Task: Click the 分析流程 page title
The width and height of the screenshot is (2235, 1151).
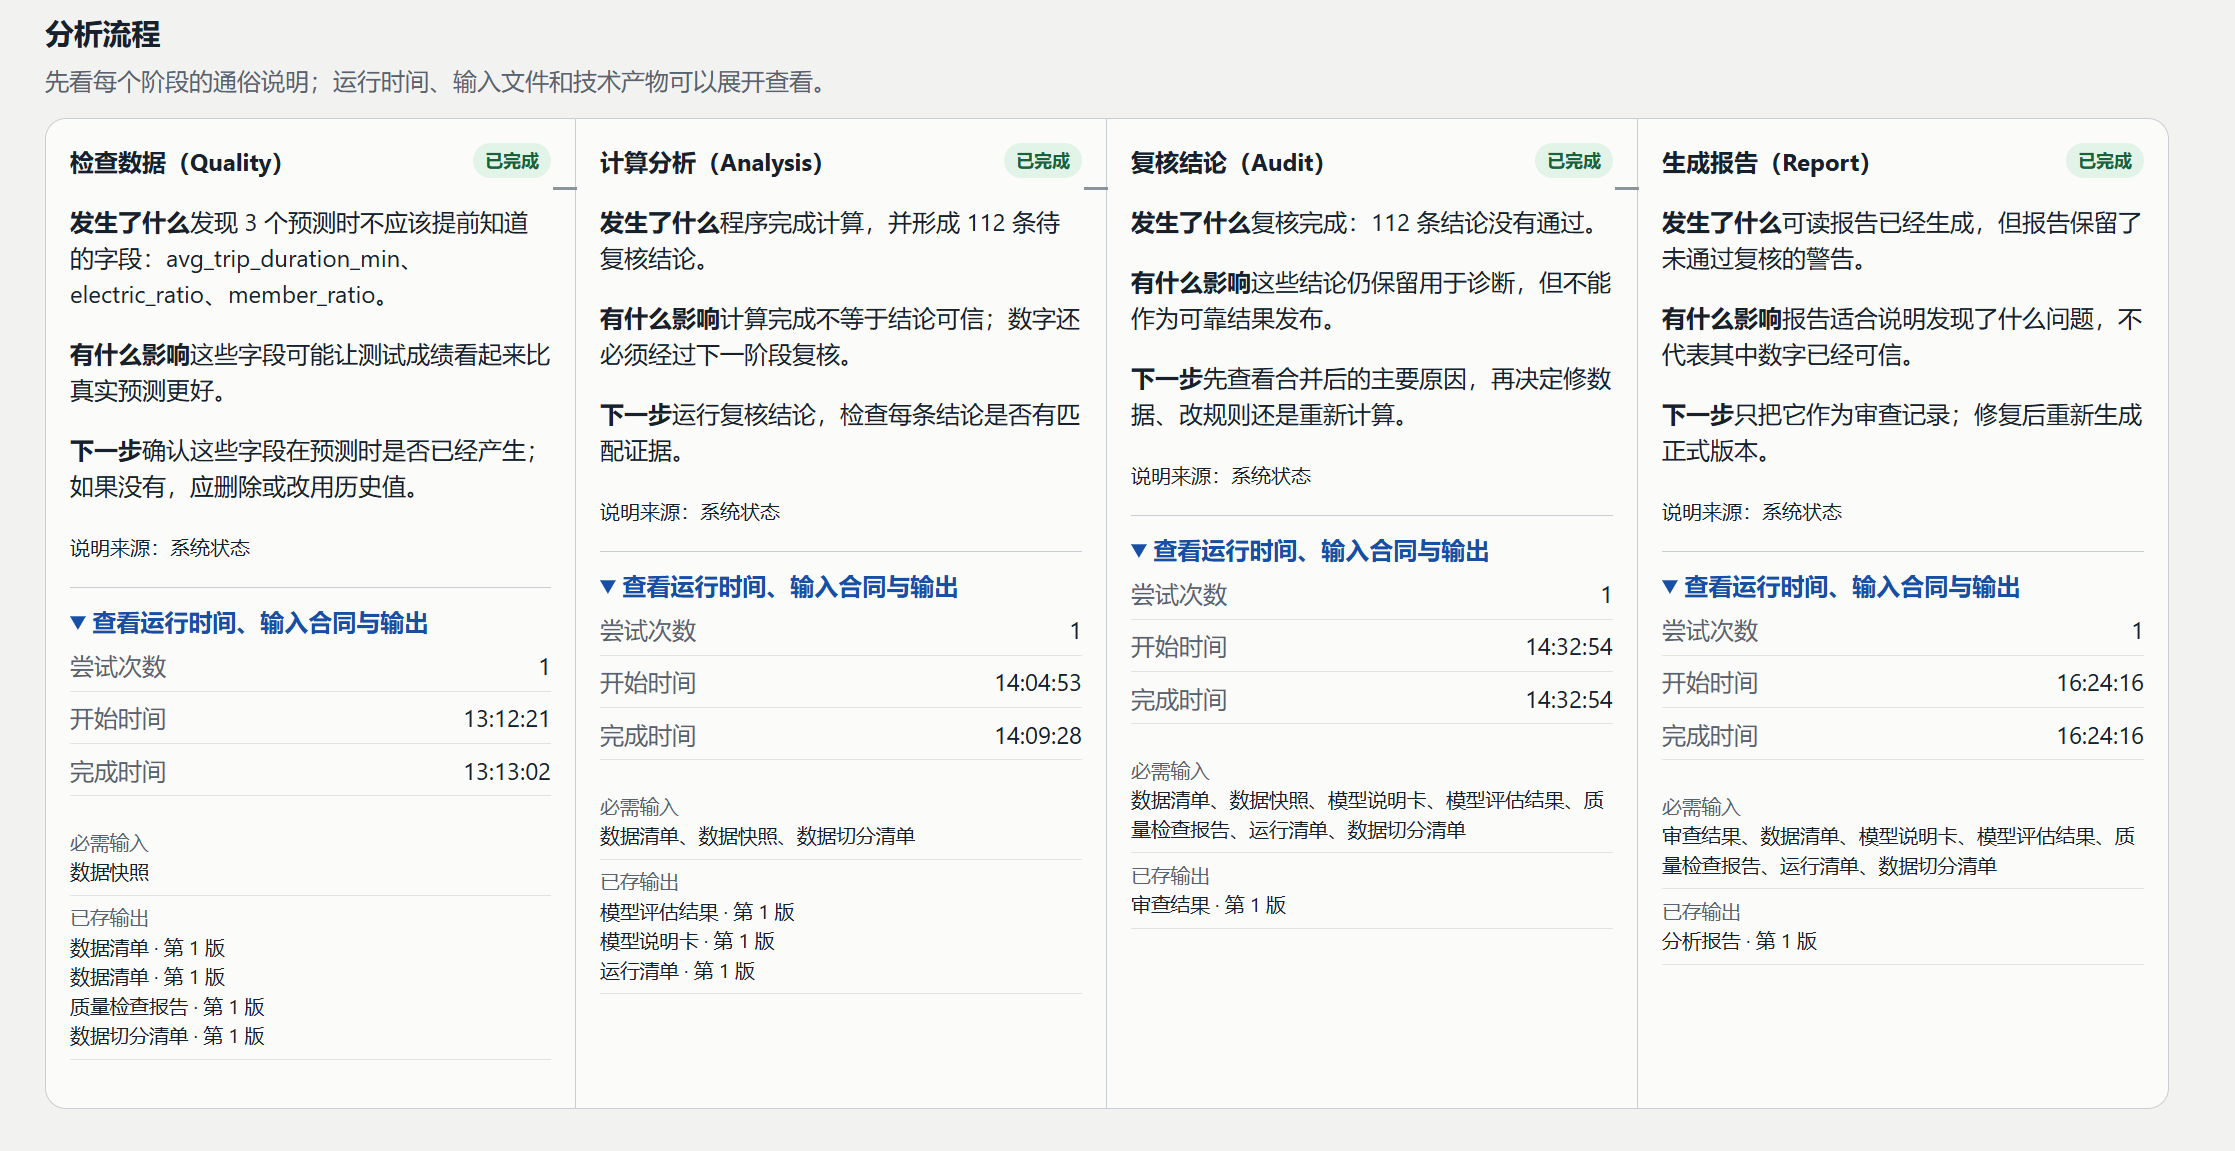Action: pyautogui.click(x=102, y=35)
